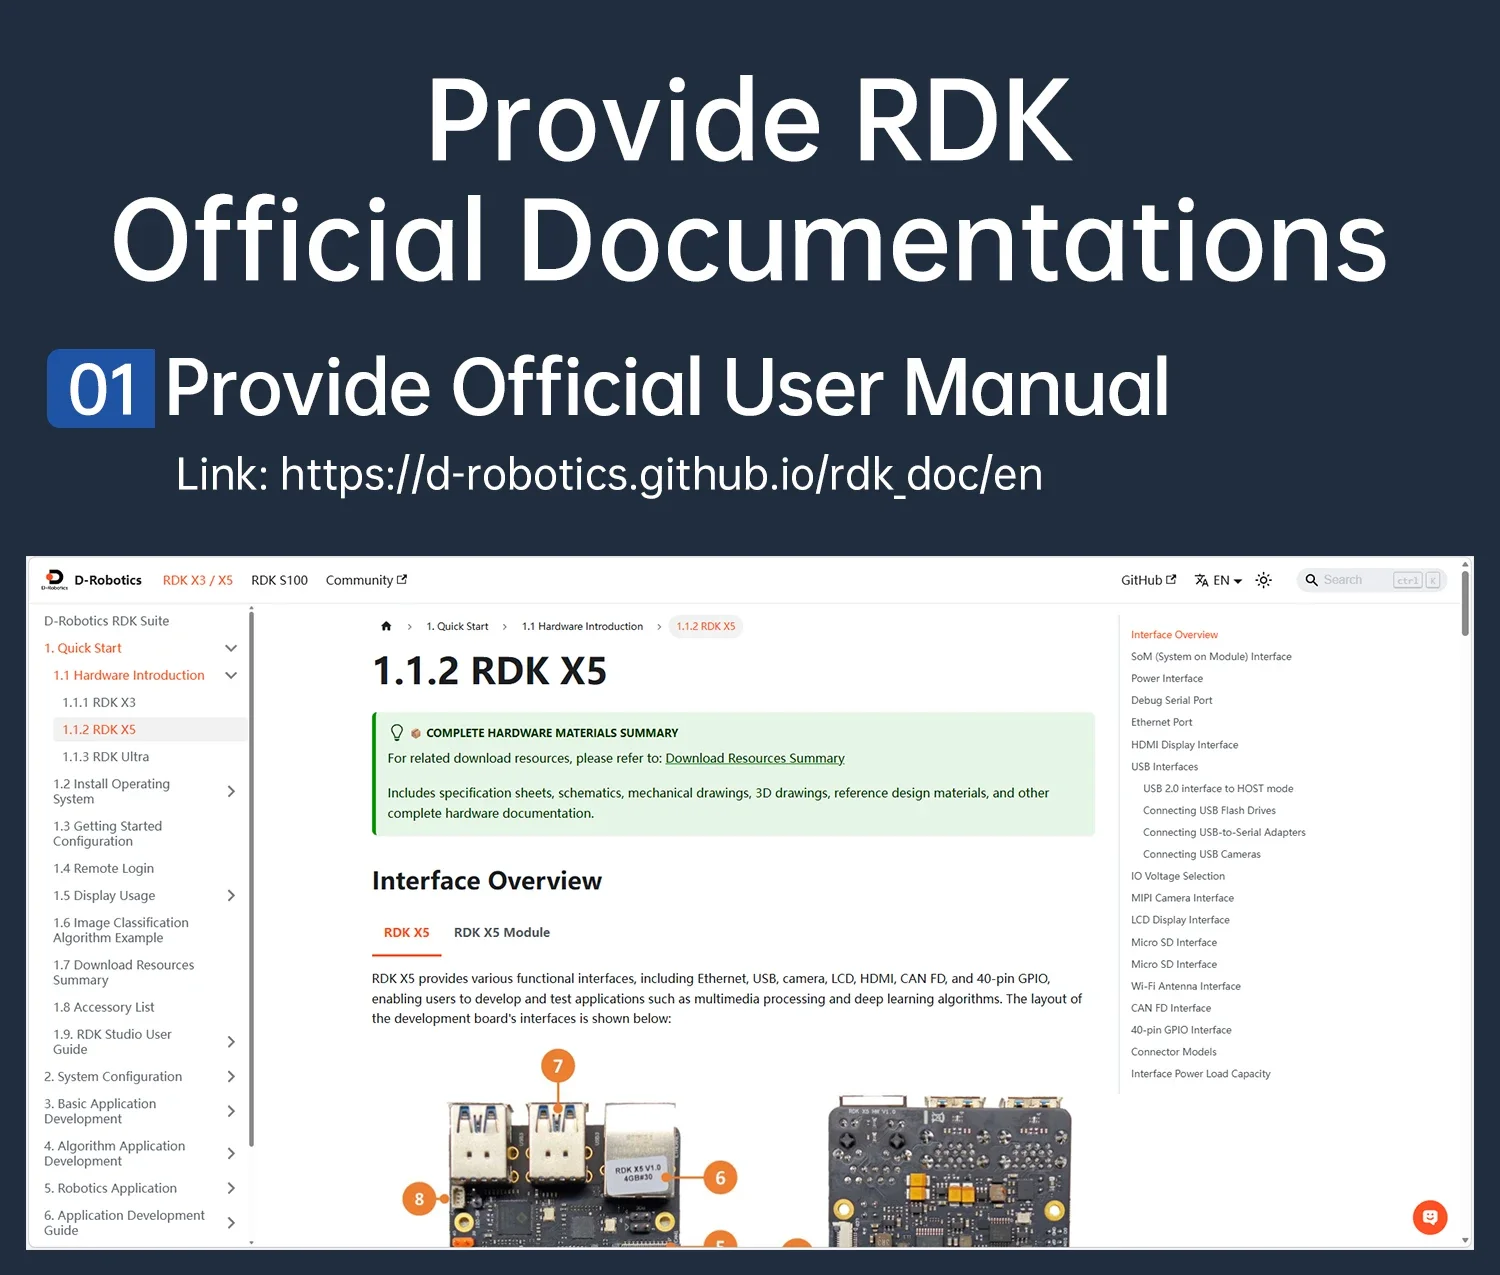Open 1.3 Getting Started Configuration page

(x=107, y=833)
